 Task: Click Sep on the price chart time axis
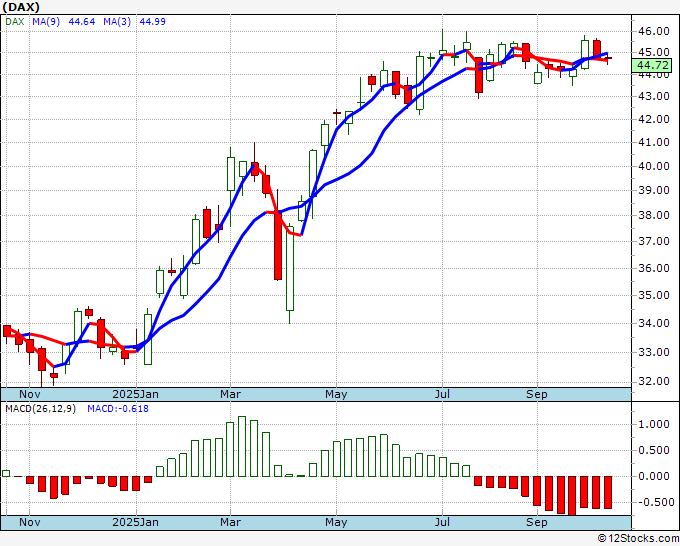[537, 394]
